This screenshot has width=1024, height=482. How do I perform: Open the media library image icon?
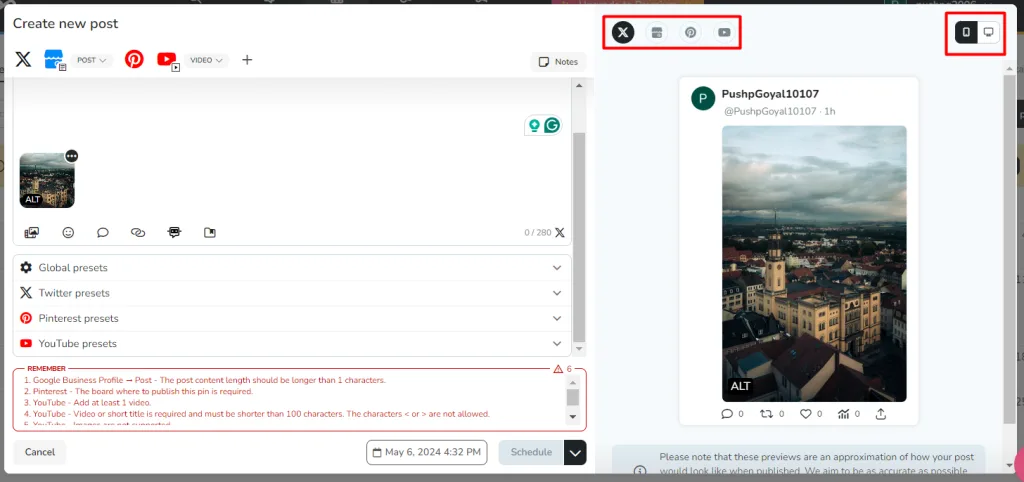click(x=31, y=232)
